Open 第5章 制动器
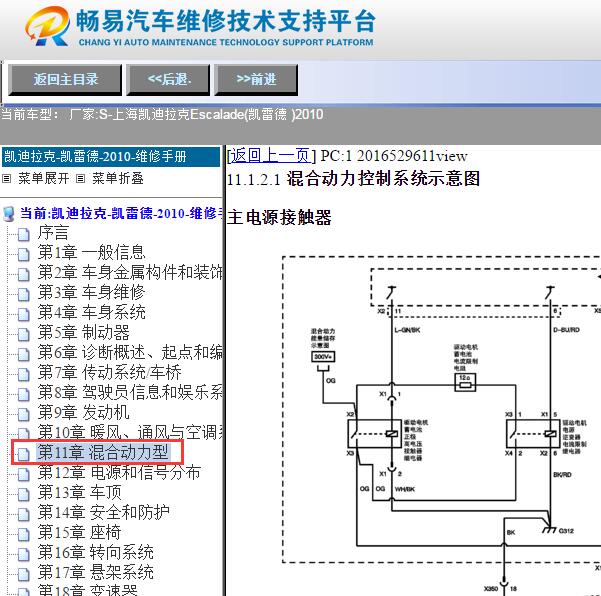The width and height of the screenshot is (601, 596). pos(84,332)
